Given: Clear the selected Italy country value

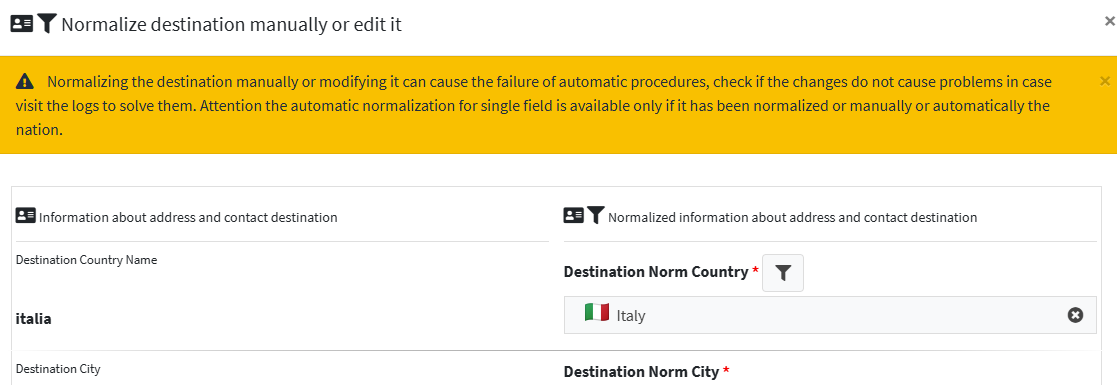Looking at the screenshot, I should (1075, 314).
